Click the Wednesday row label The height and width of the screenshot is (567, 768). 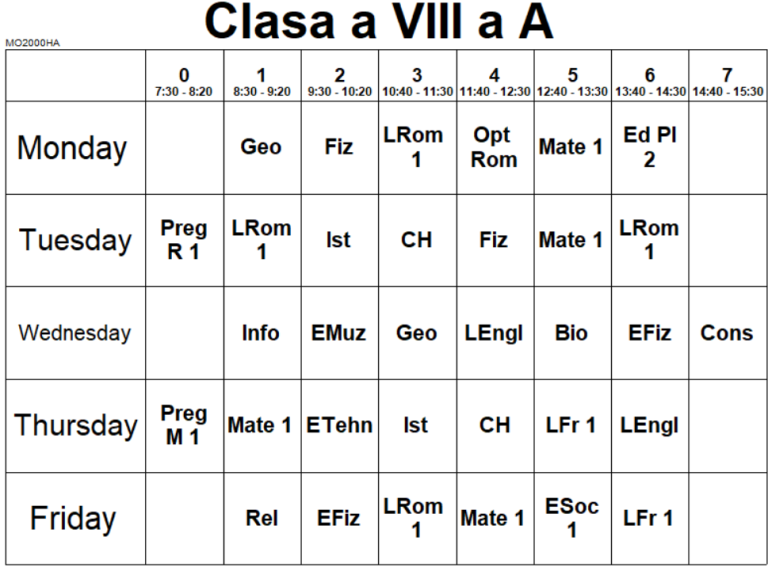[x=75, y=333]
